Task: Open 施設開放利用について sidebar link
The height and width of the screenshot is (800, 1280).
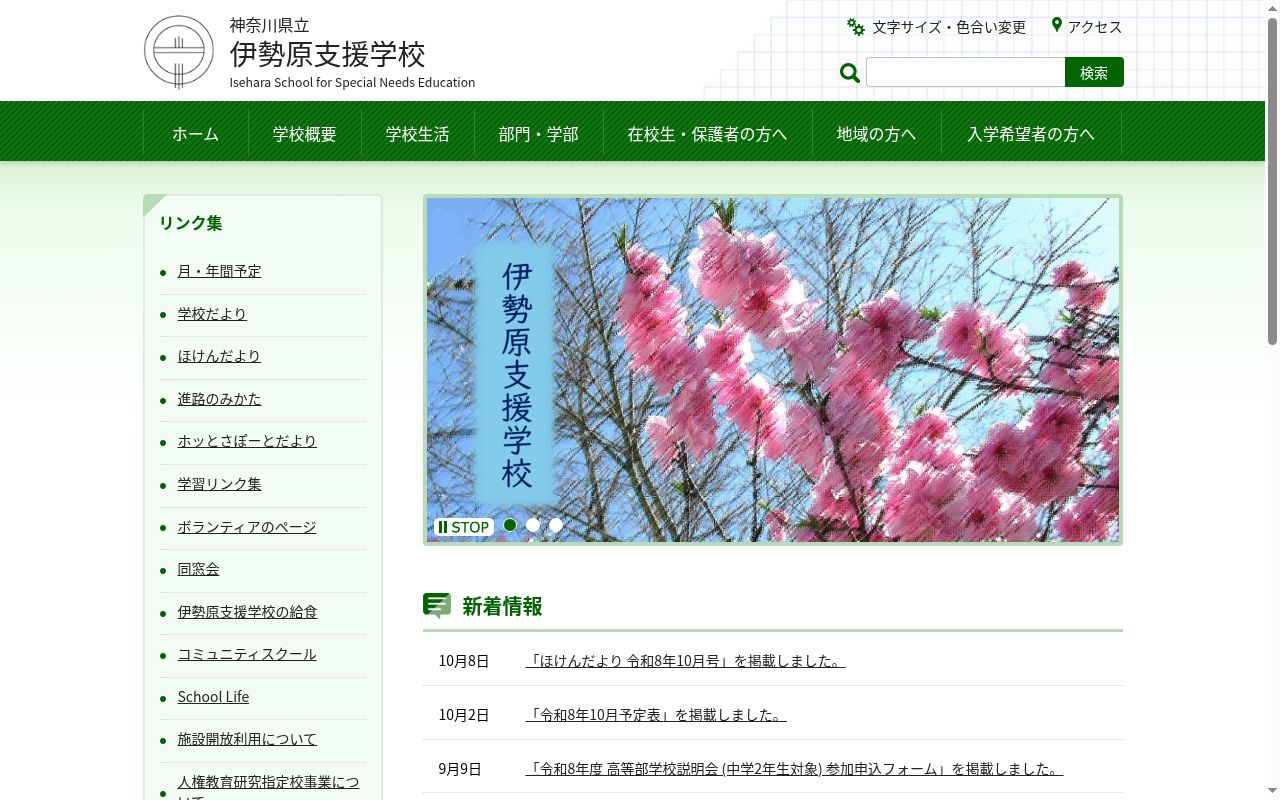Action: click(x=247, y=739)
